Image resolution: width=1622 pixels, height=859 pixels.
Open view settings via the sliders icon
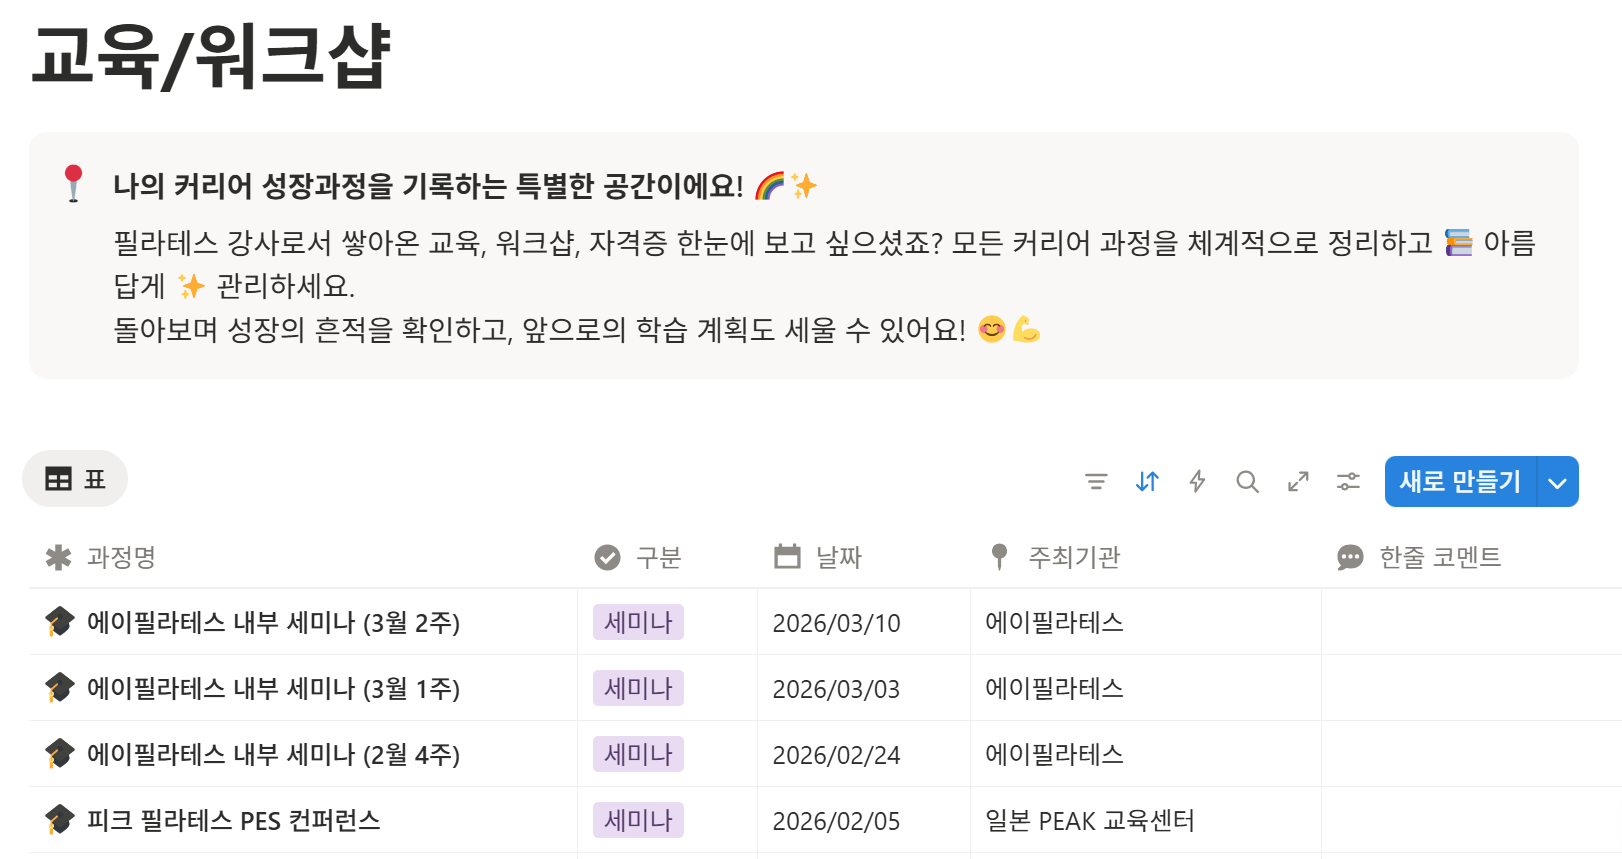[x=1347, y=481]
